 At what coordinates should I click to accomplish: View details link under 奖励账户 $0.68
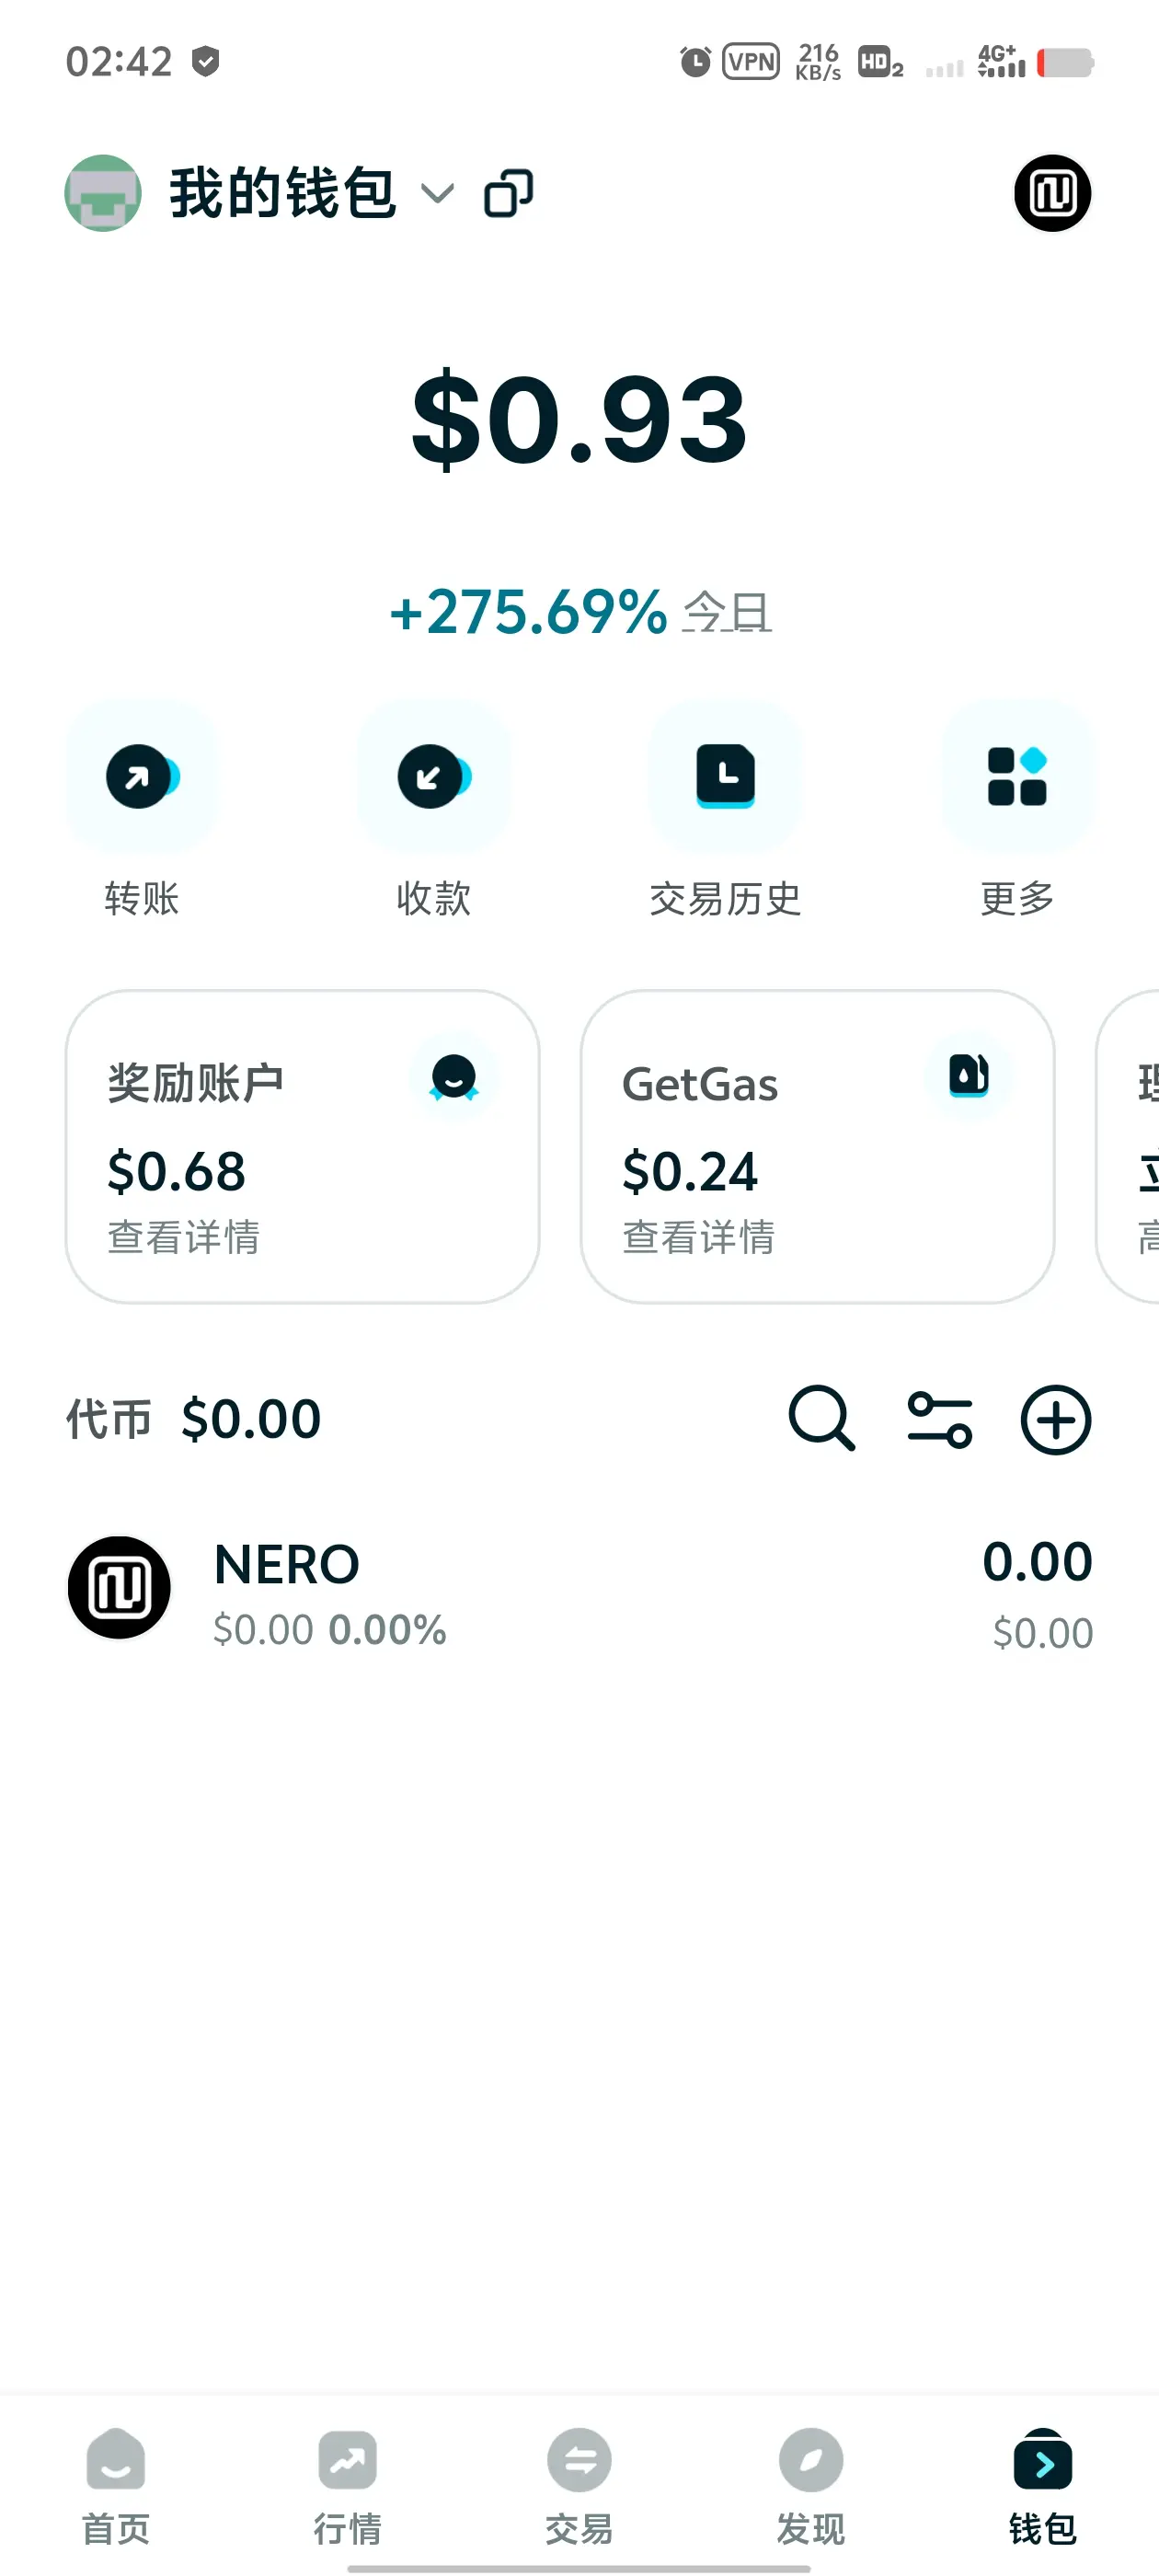tap(183, 1237)
